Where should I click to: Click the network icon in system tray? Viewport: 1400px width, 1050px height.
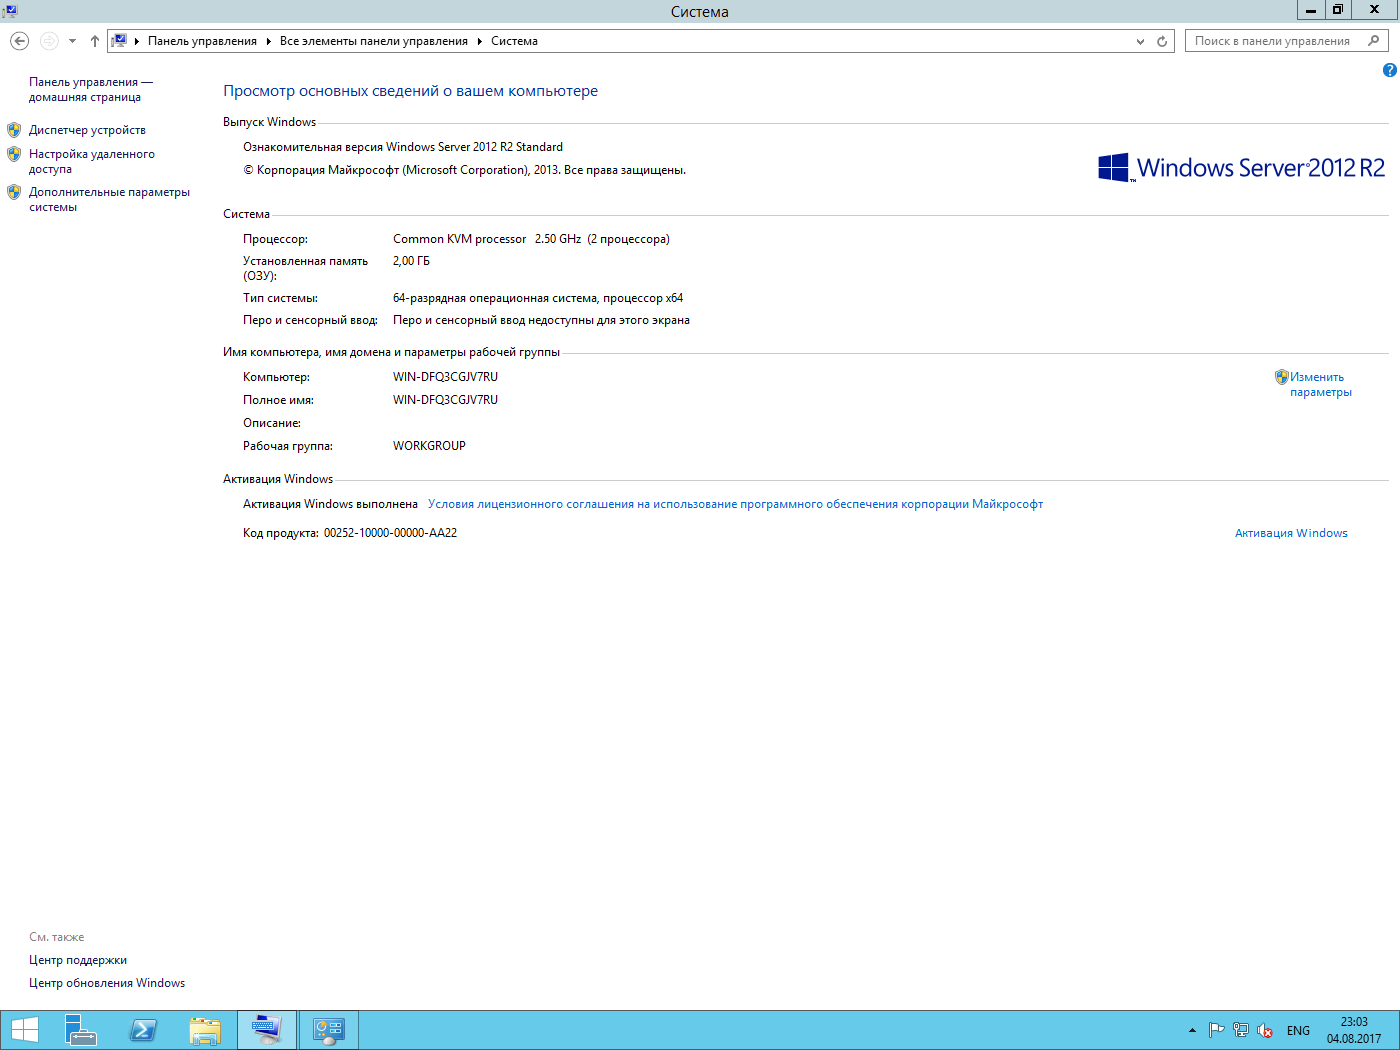point(1241,1030)
